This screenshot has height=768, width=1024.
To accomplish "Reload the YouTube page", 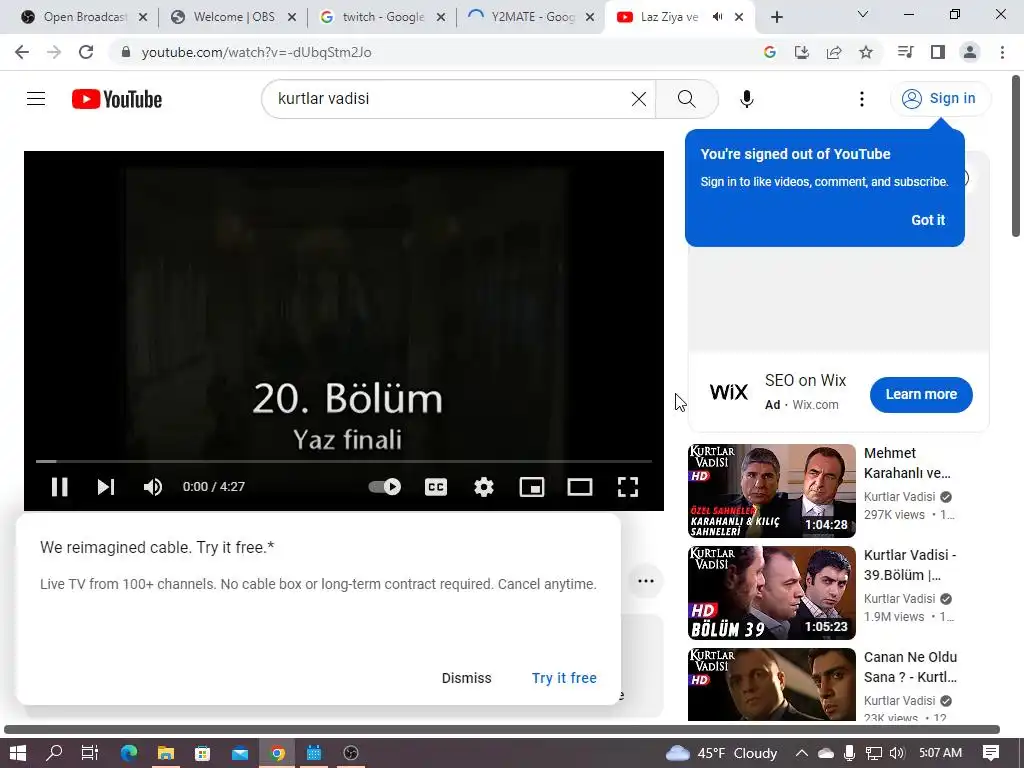I will tap(86, 52).
